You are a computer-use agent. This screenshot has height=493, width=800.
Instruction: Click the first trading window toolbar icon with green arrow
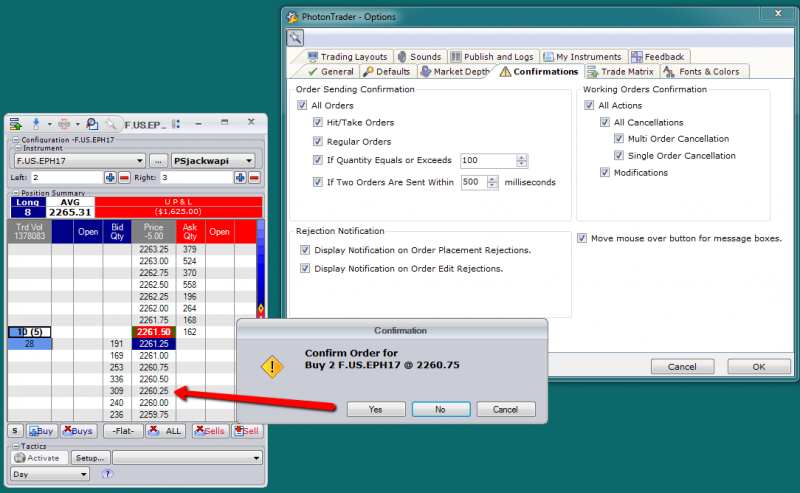coord(16,124)
